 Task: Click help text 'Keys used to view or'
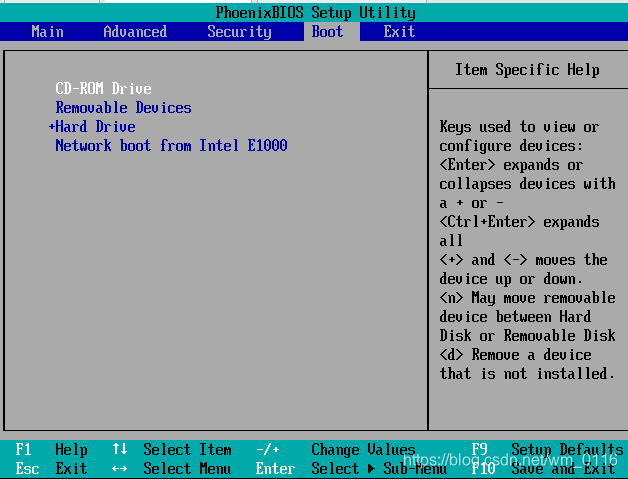point(519,127)
